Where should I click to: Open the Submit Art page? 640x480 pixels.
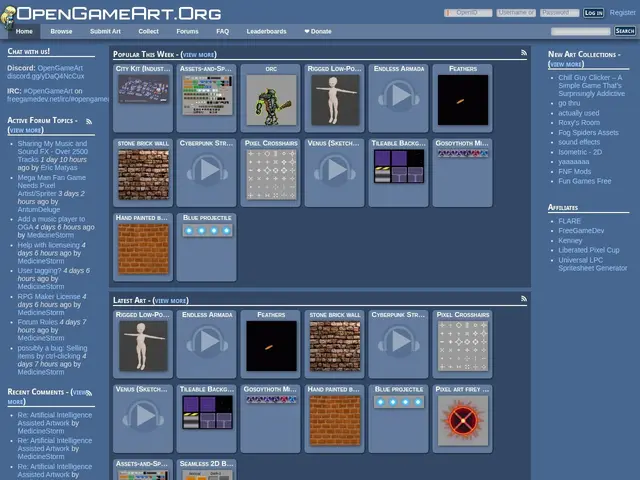click(x=105, y=31)
